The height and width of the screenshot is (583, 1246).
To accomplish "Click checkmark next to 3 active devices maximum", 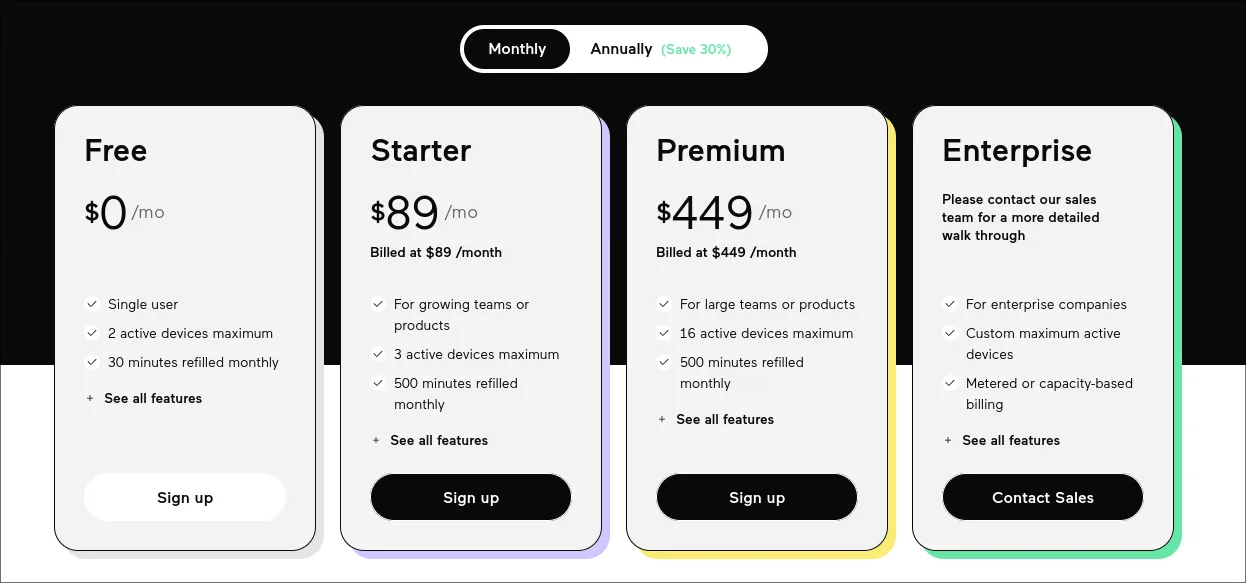I will click(378, 354).
